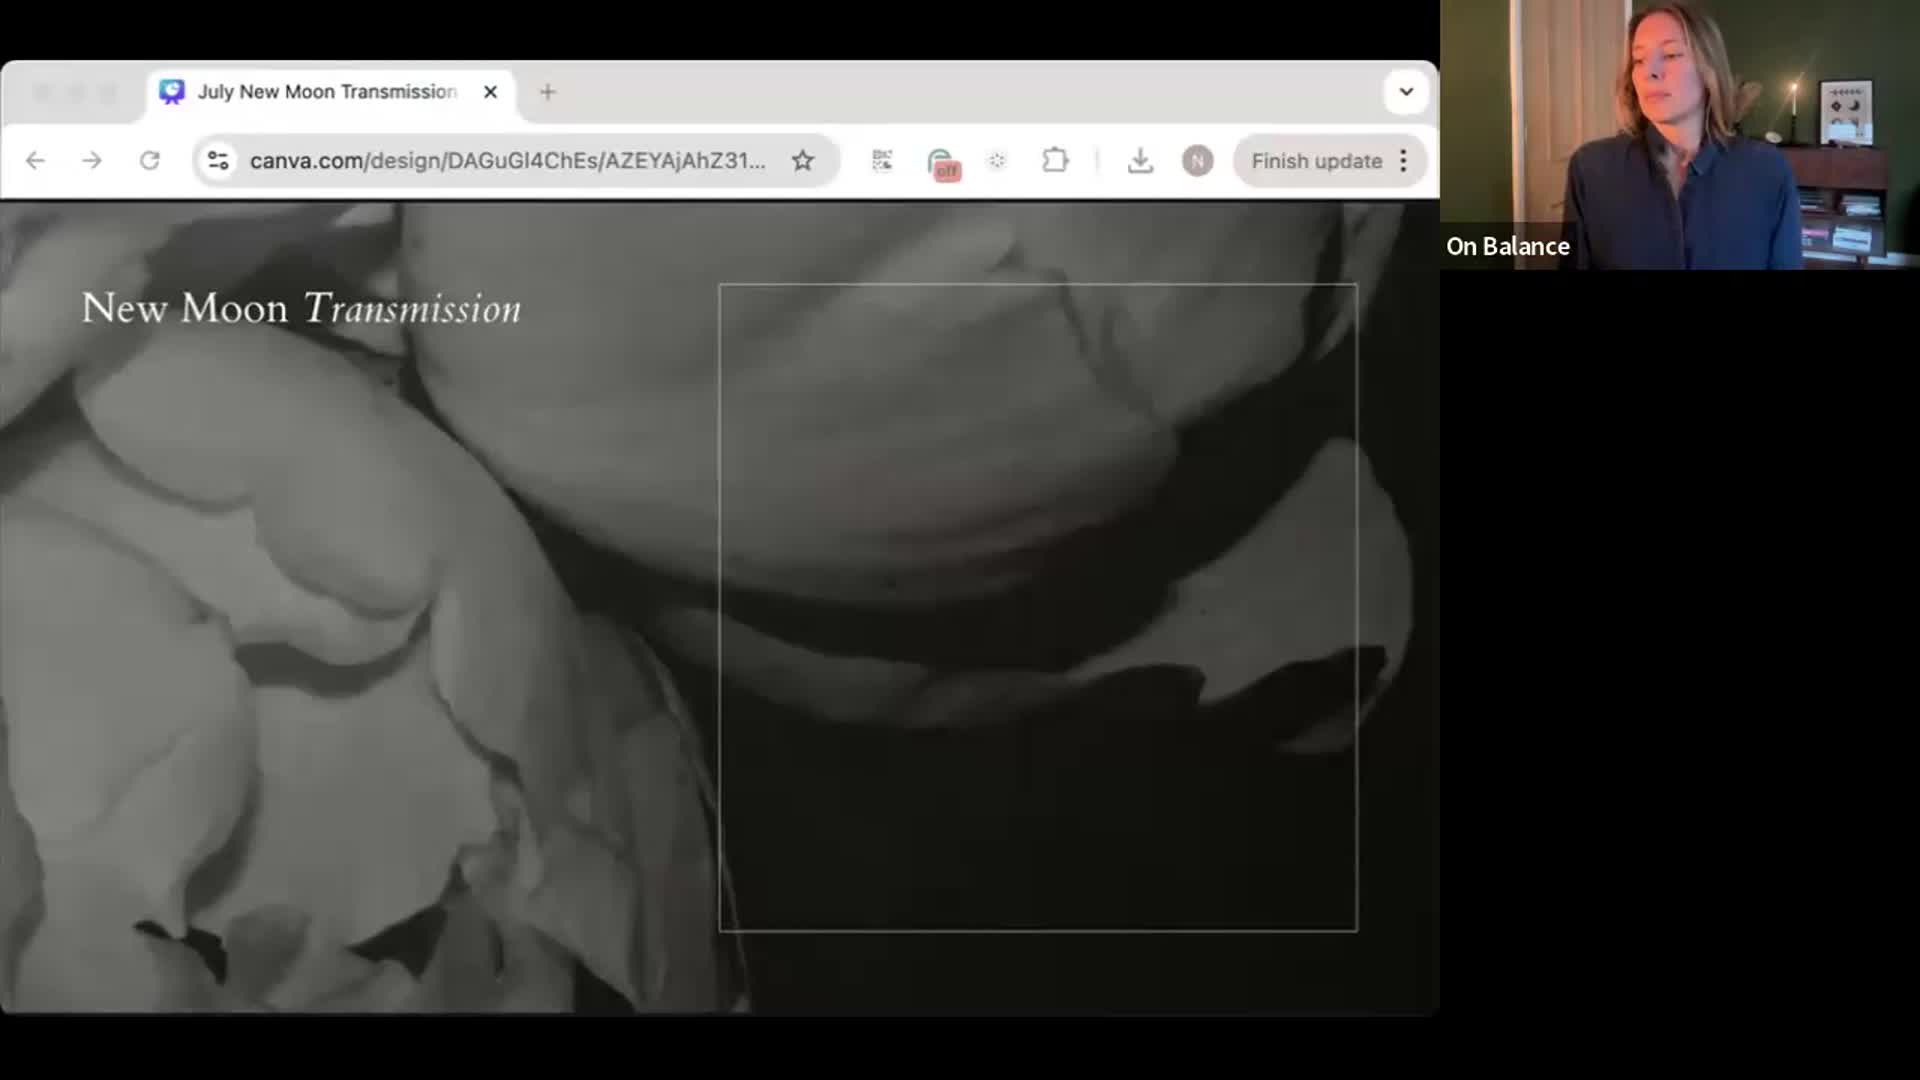This screenshot has width=1920, height=1080.
Task: Click the browser back arrow
Action: click(35, 161)
